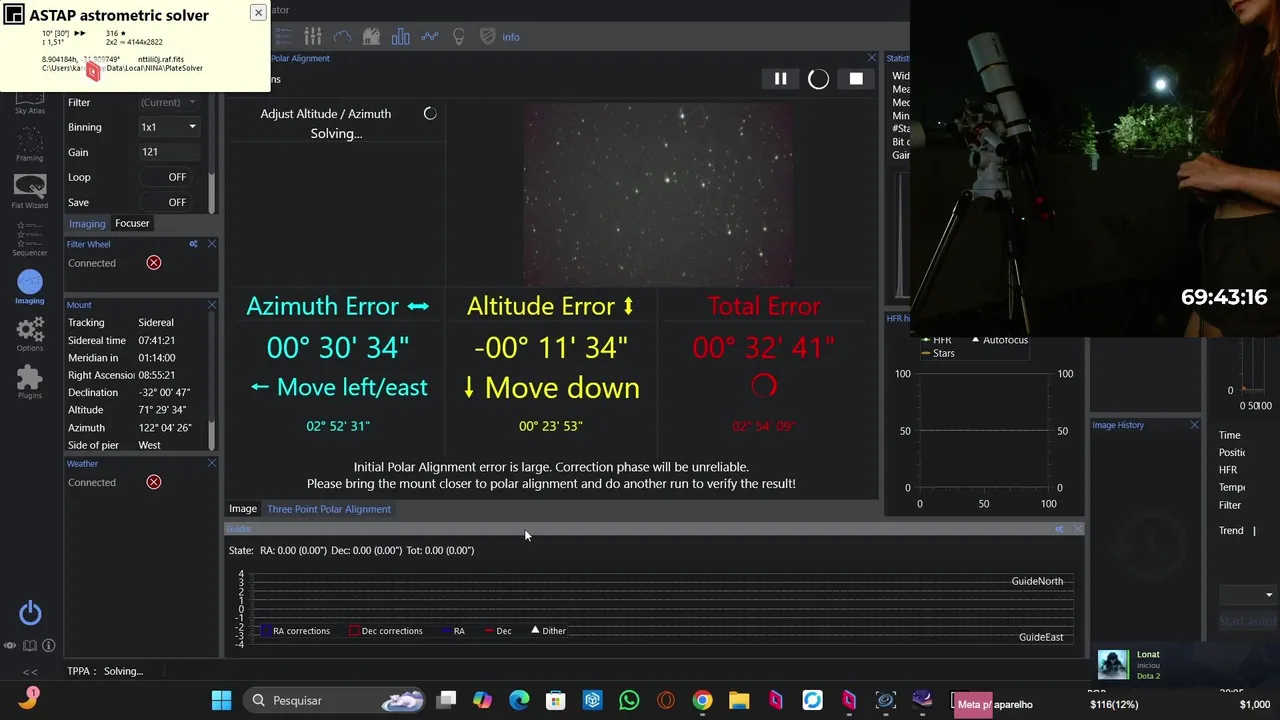
Task: Open the dropdown under the Trend panel
Action: pyautogui.click(x=1247, y=595)
